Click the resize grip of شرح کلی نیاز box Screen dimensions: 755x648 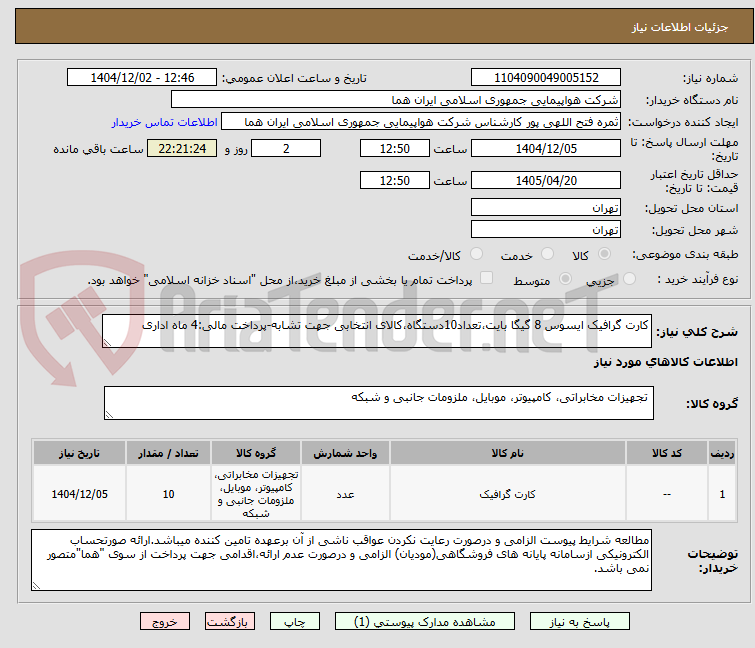tap(107, 343)
